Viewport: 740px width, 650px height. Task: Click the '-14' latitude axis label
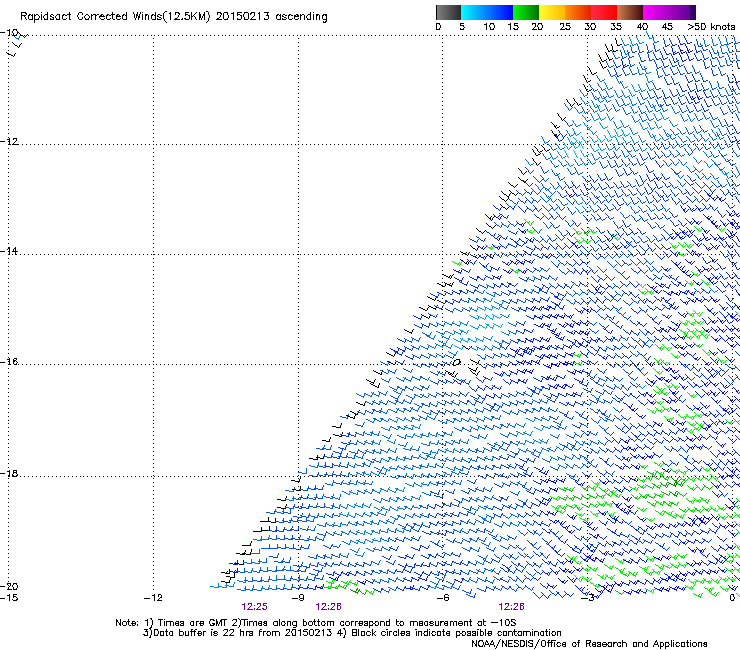pos(9,251)
